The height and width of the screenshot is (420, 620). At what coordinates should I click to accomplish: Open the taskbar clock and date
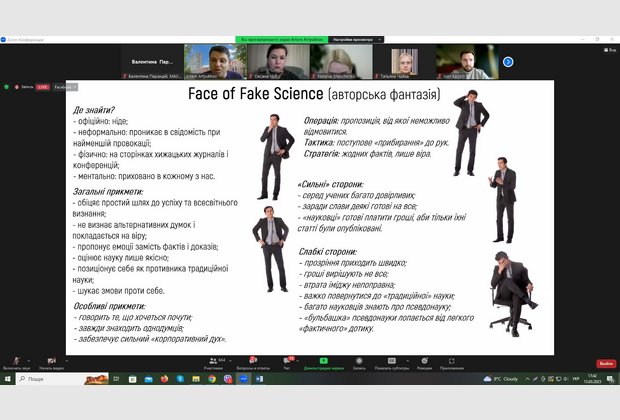(592, 379)
